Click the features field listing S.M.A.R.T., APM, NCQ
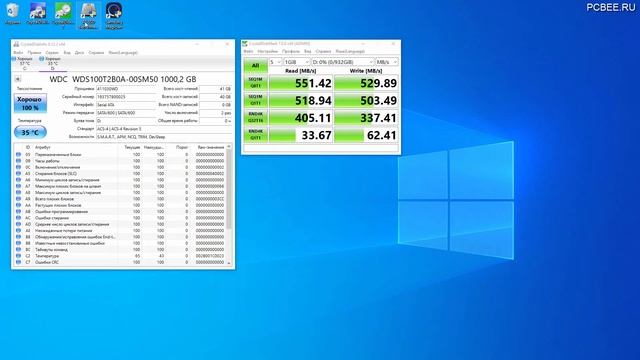640x360 pixels. point(164,137)
